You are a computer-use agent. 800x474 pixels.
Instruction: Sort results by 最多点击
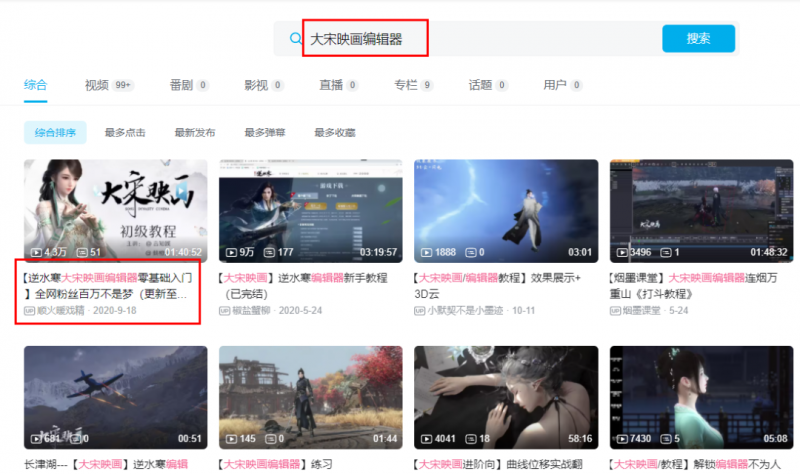pyautogui.click(x=125, y=132)
